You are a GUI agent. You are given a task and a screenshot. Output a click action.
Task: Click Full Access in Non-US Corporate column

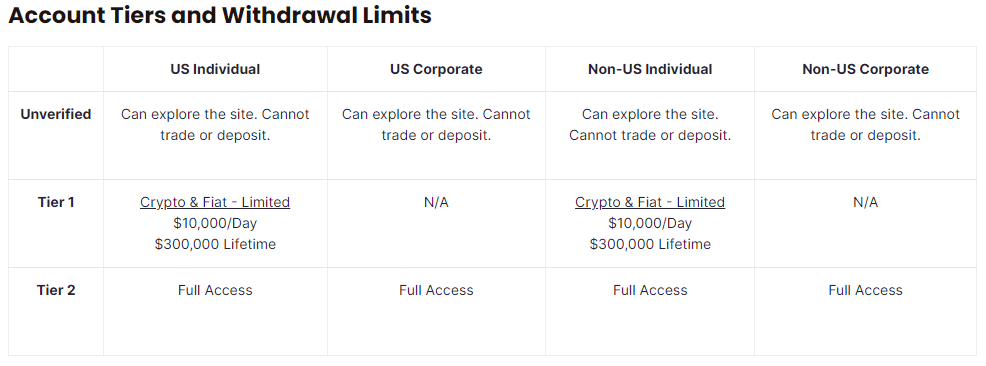pos(865,291)
